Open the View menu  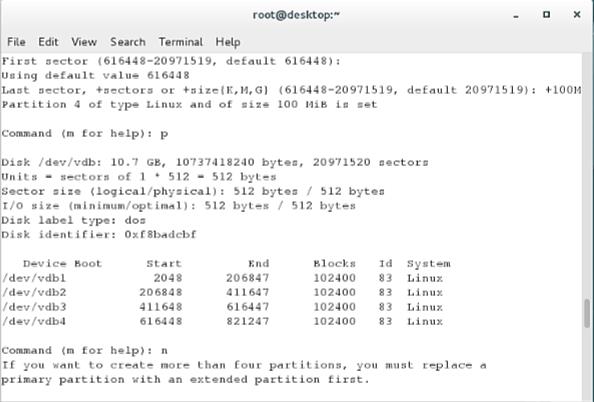click(84, 42)
